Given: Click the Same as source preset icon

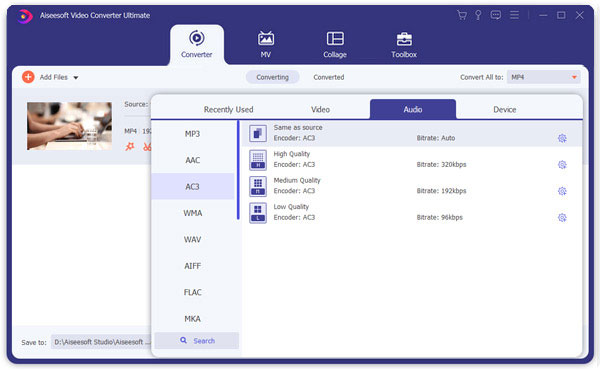Looking at the screenshot, I should (258, 134).
